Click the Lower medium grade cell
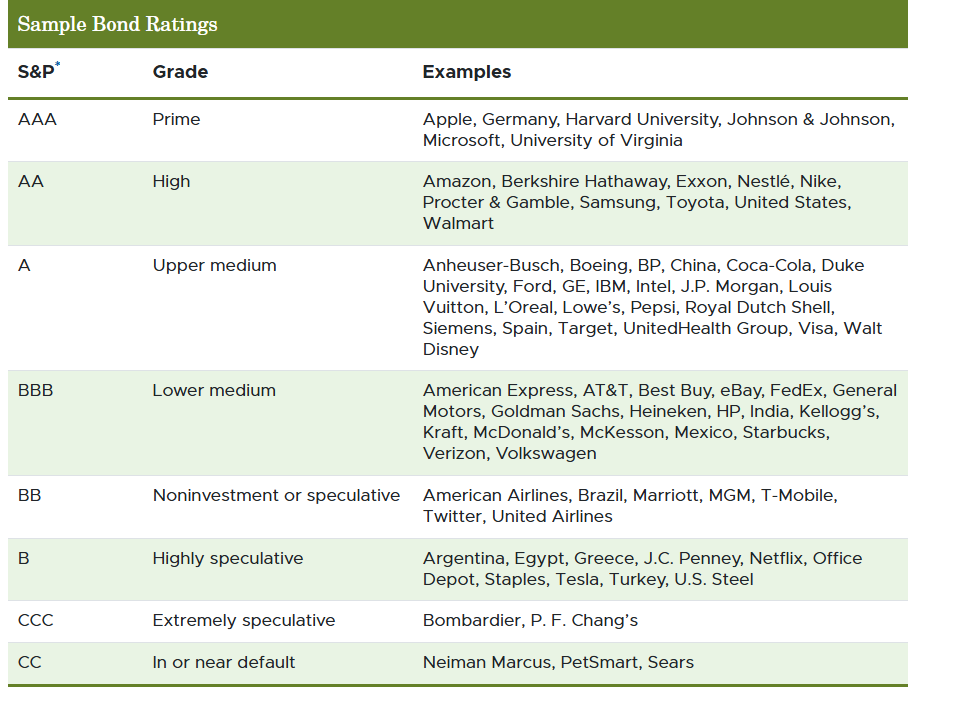 tap(213, 390)
